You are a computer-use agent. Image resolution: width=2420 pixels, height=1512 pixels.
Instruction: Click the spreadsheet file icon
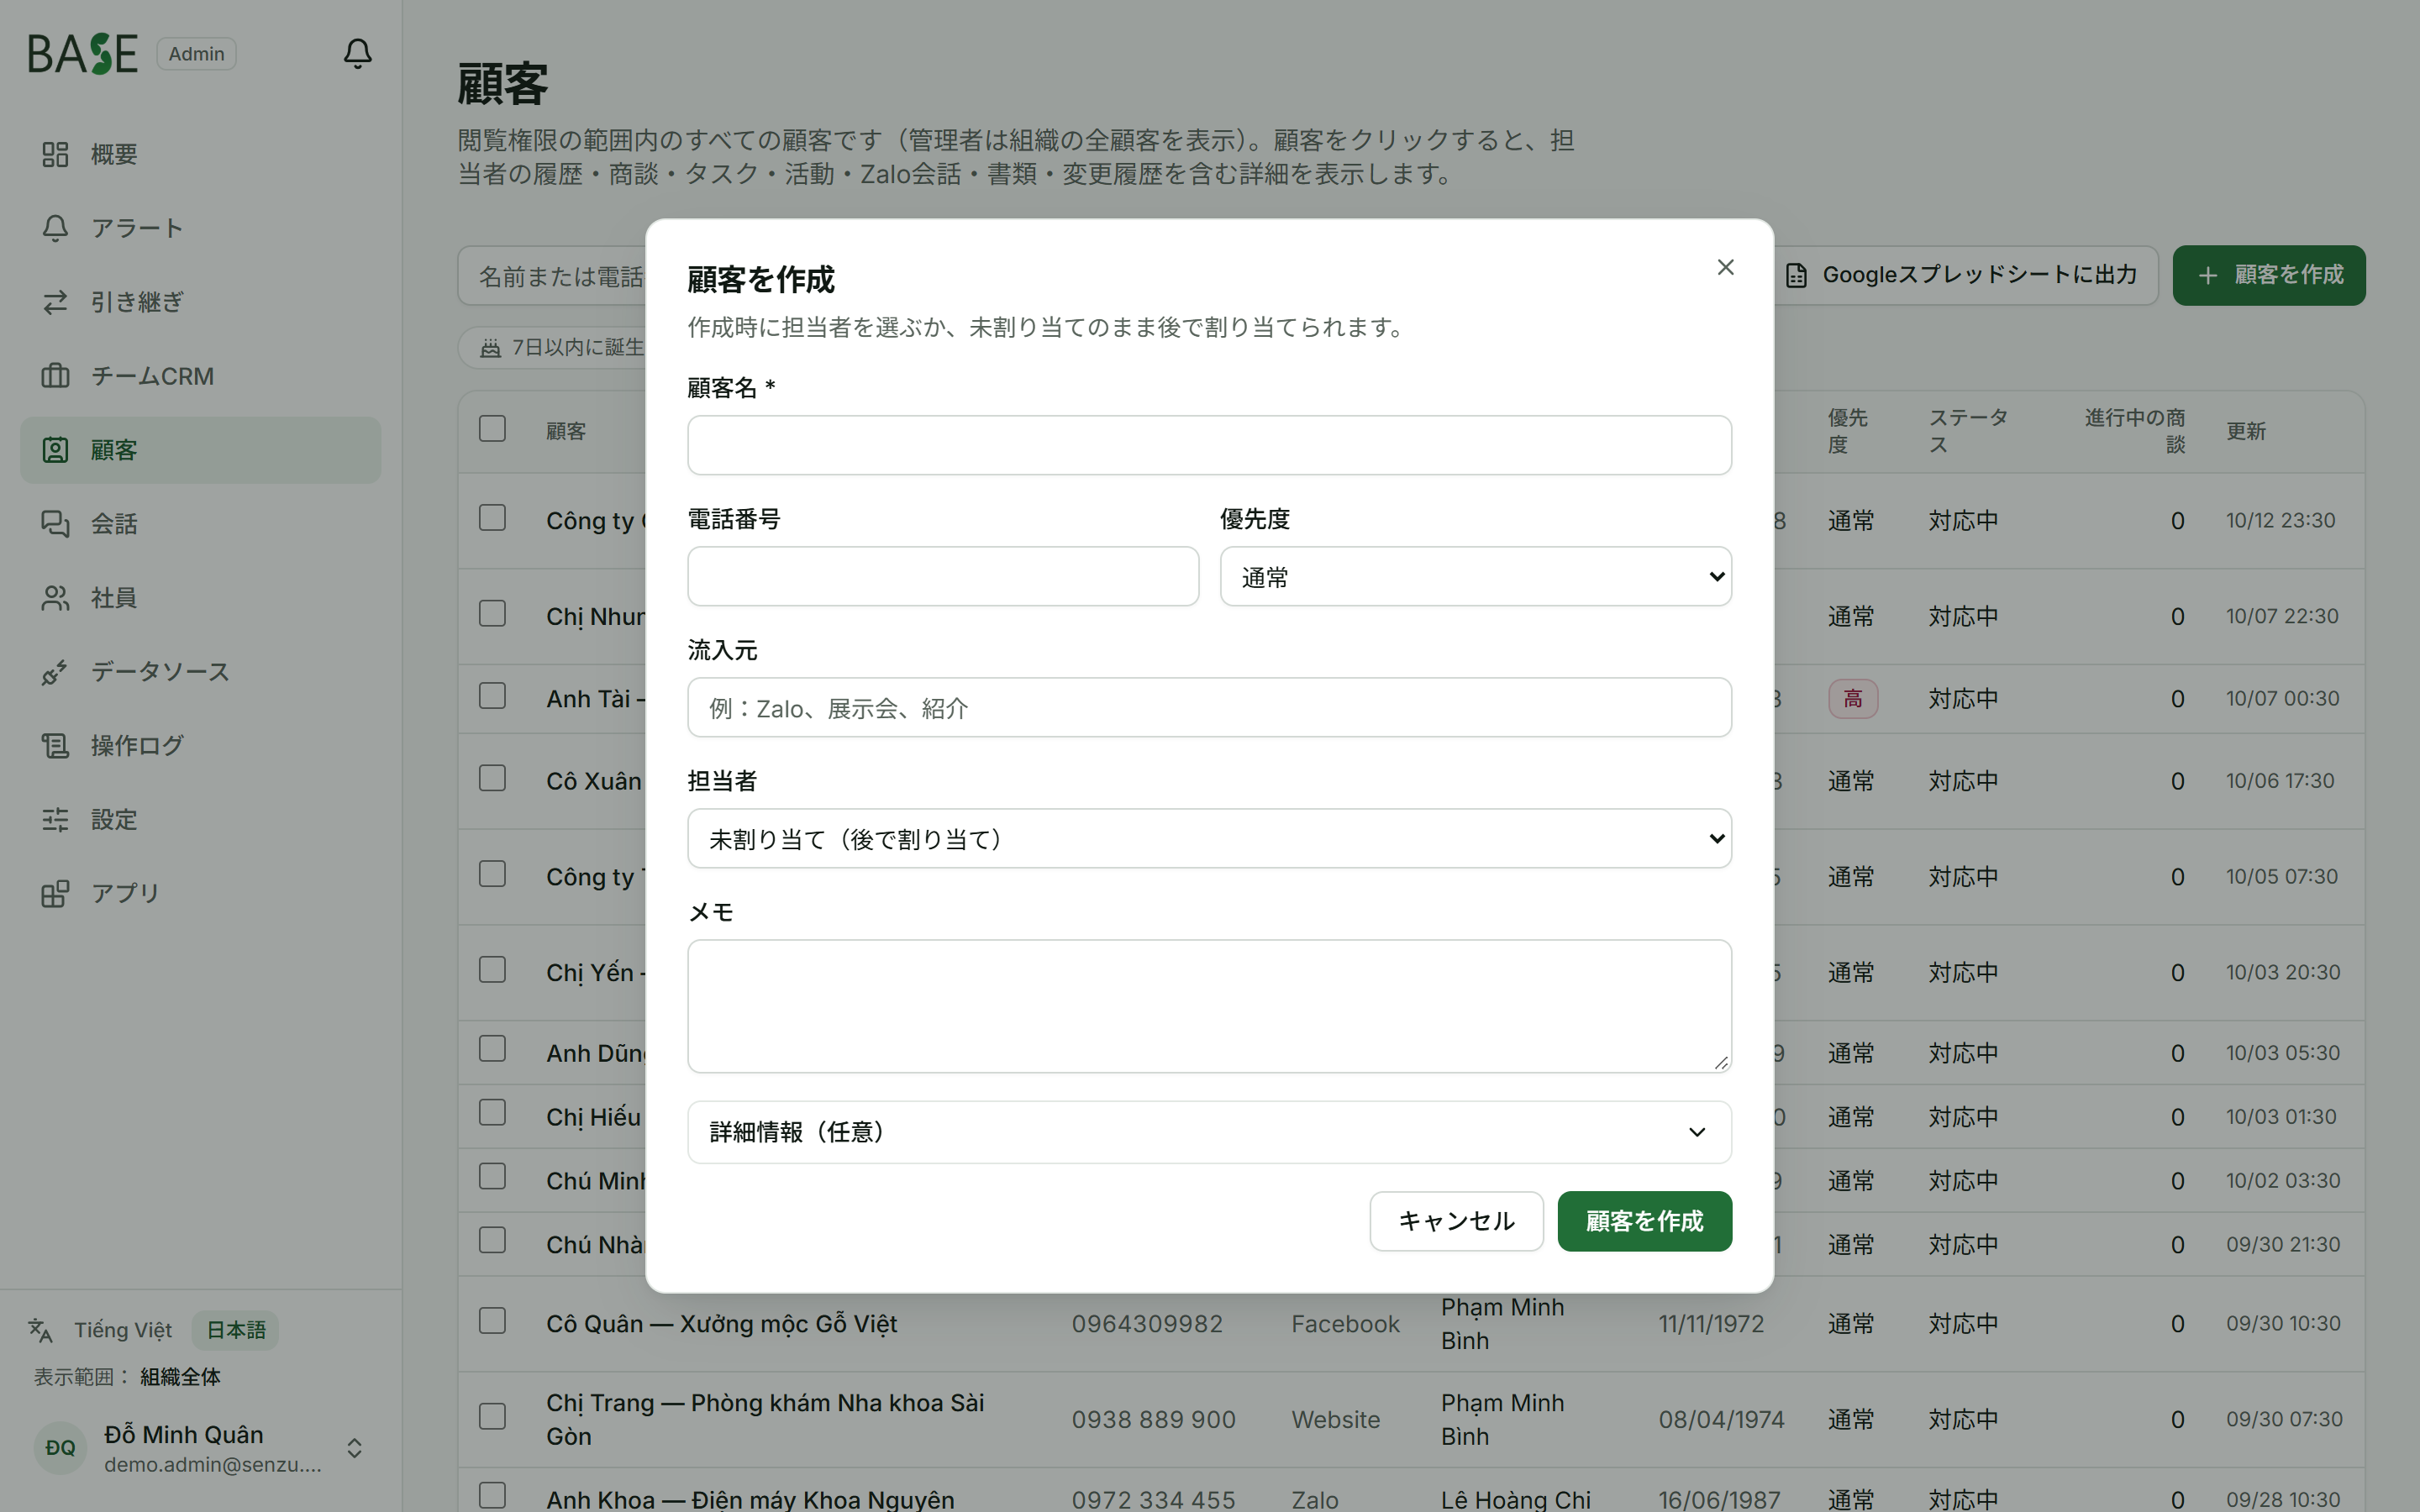[x=1796, y=275]
